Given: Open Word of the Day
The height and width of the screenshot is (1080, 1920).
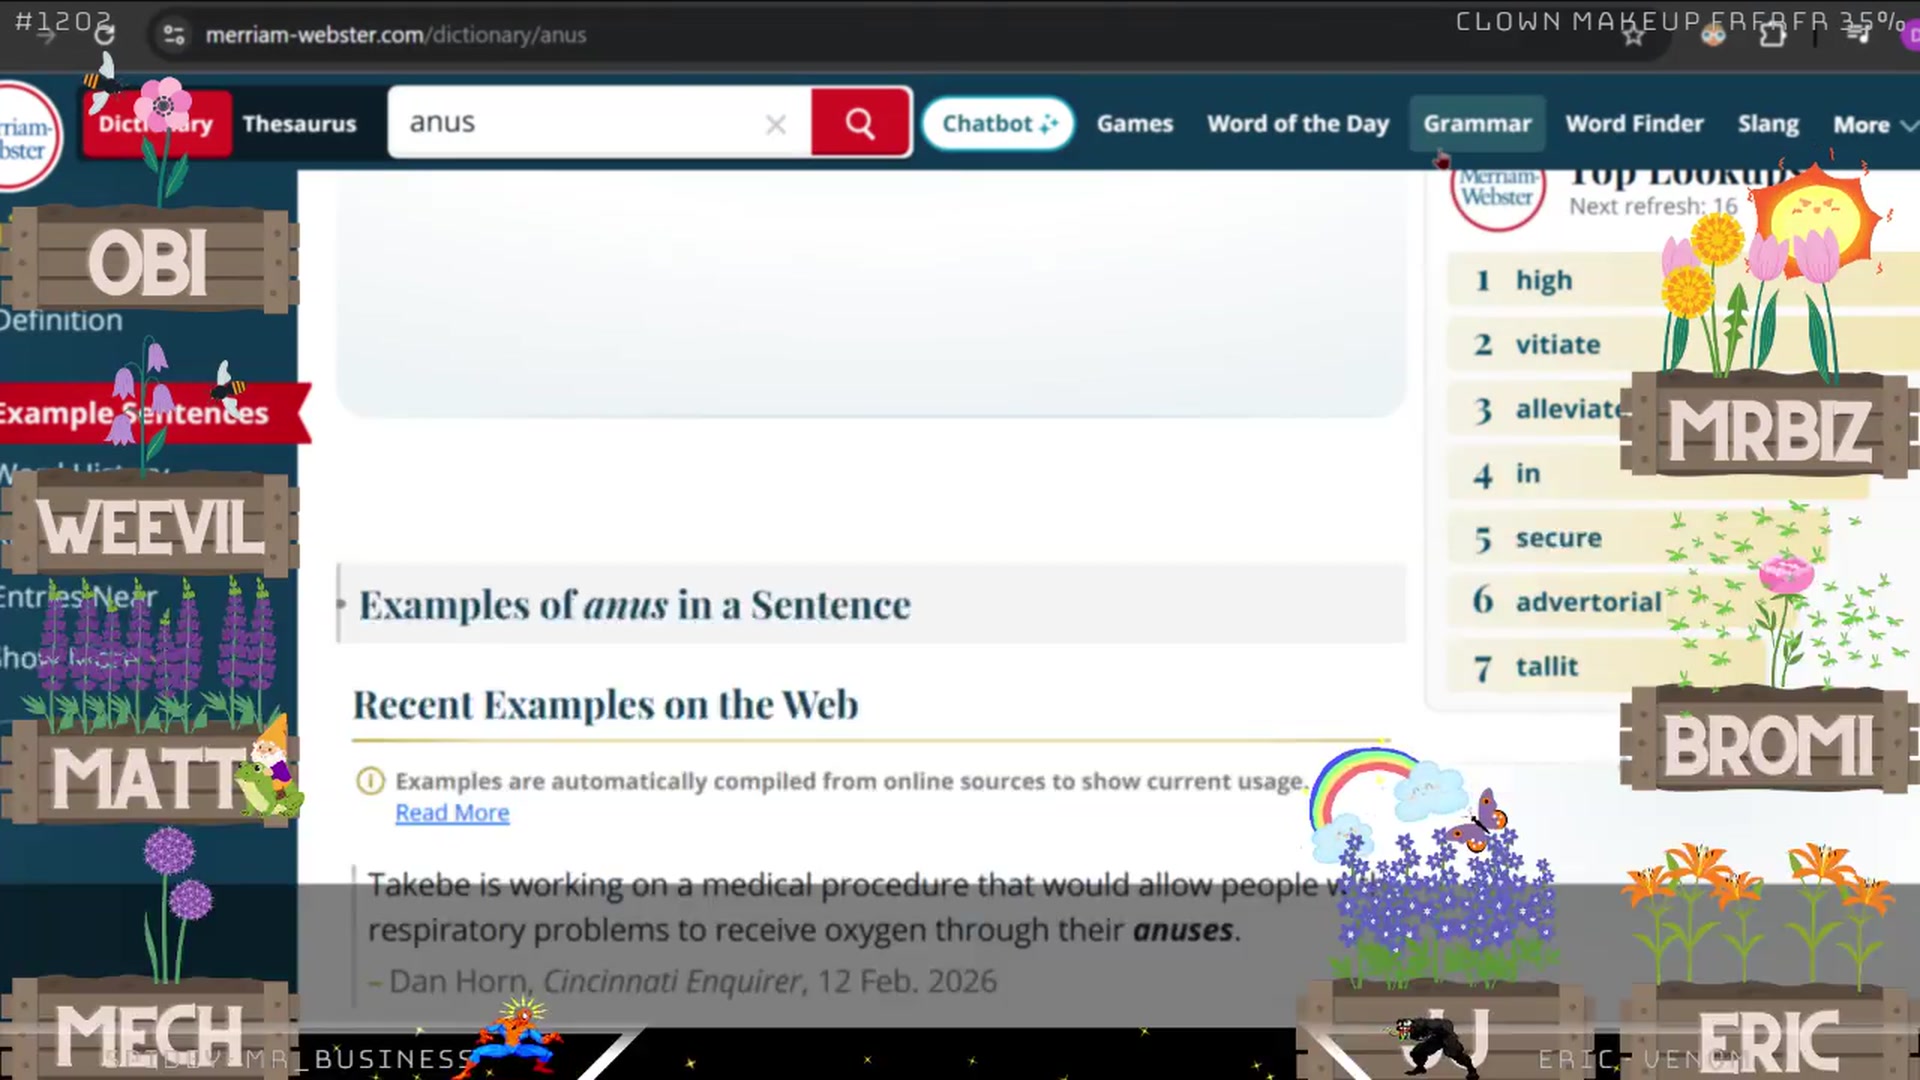Looking at the screenshot, I should click(1298, 124).
